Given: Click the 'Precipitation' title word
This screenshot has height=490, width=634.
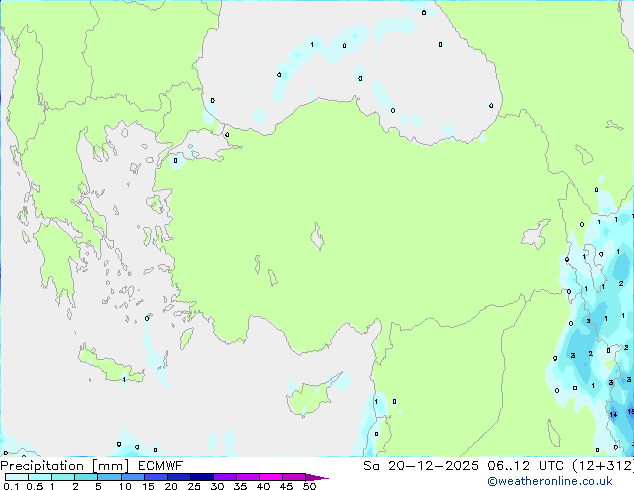Looking at the screenshot, I should point(42,466).
